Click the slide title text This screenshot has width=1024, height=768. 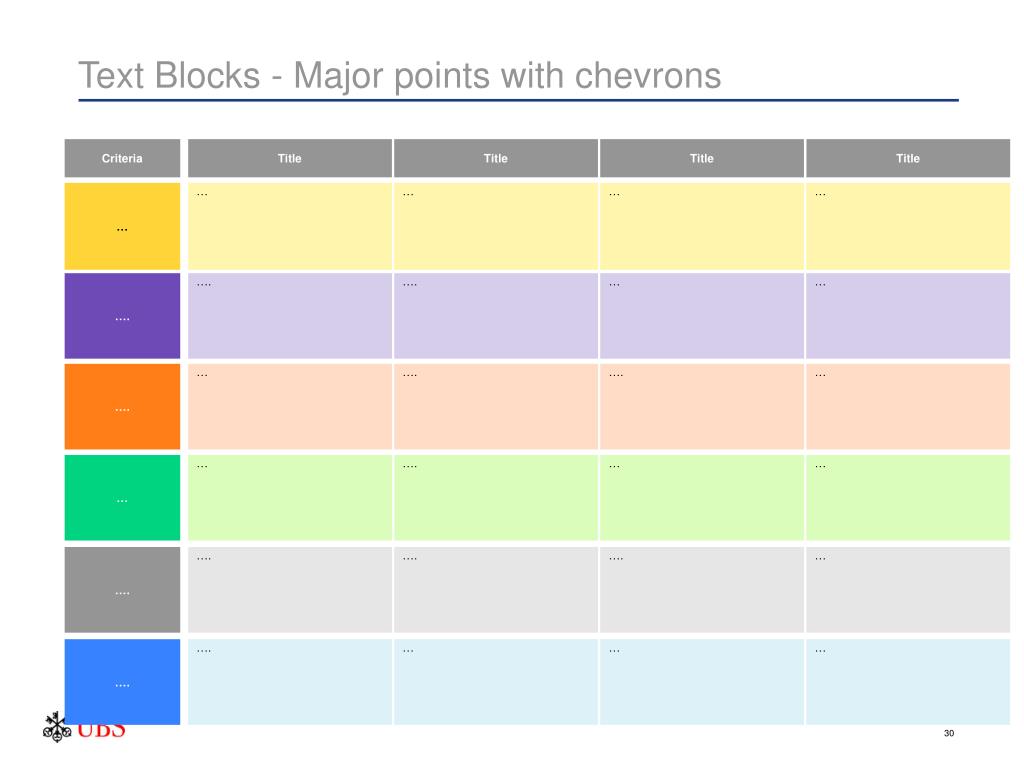click(x=400, y=76)
